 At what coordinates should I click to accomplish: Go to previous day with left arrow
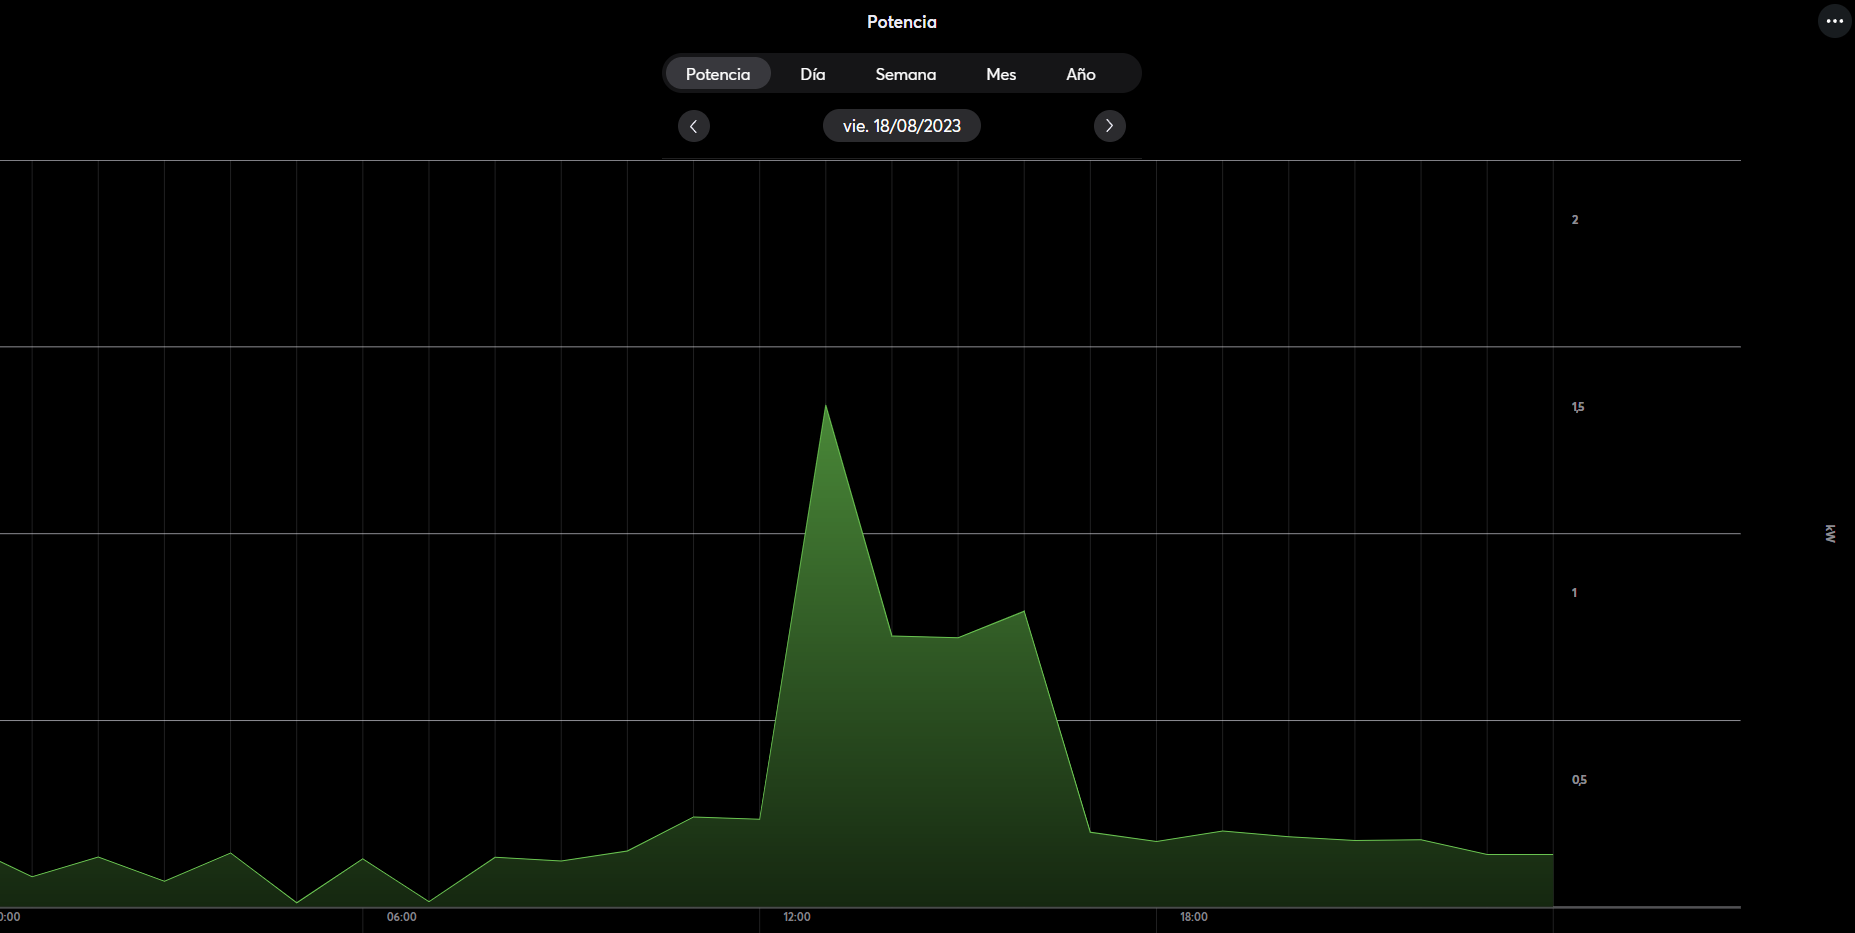click(x=694, y=126)
